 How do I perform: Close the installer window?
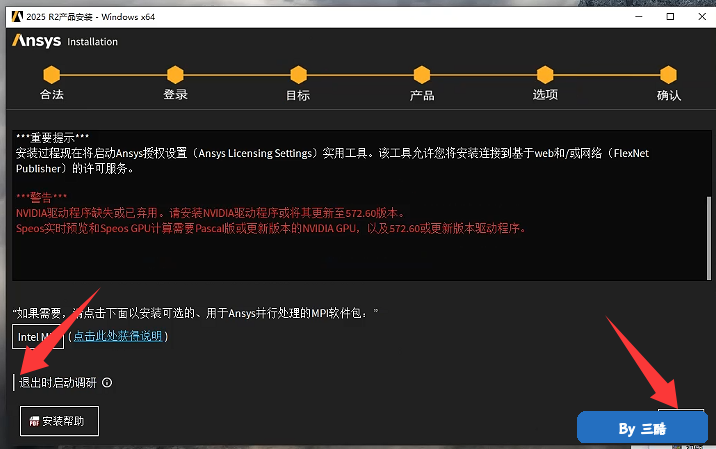[702, 17]
